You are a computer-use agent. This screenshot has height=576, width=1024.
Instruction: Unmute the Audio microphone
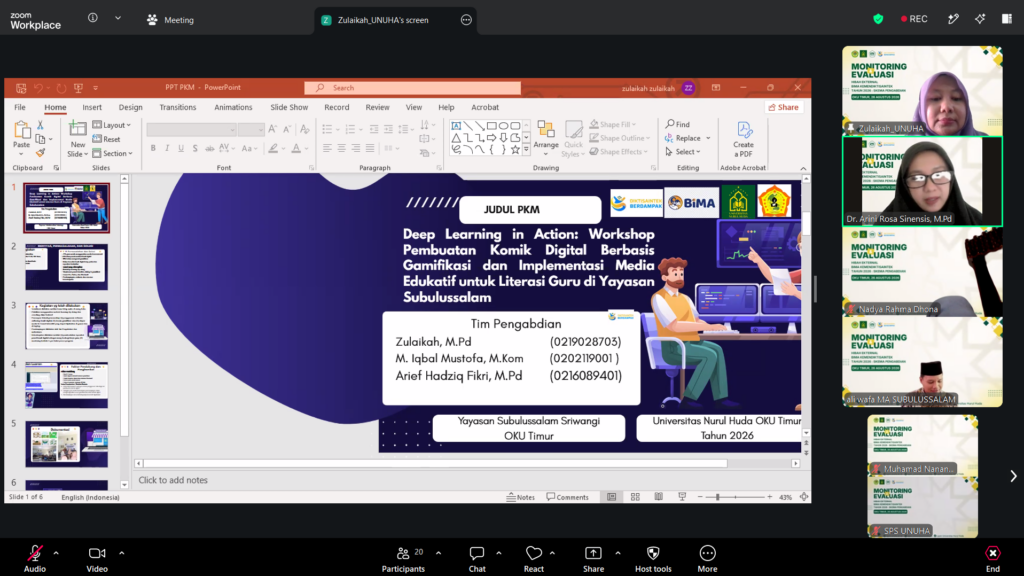coord(35,553)
